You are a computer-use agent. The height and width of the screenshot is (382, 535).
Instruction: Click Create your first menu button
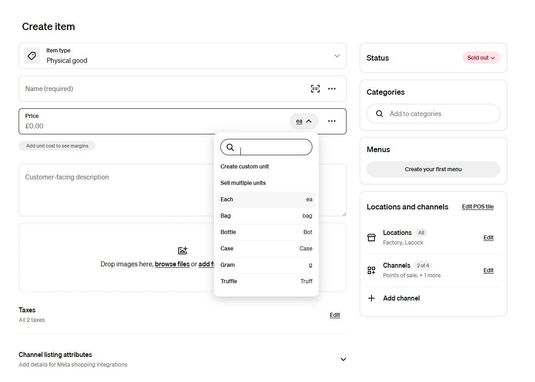(433, 169)
